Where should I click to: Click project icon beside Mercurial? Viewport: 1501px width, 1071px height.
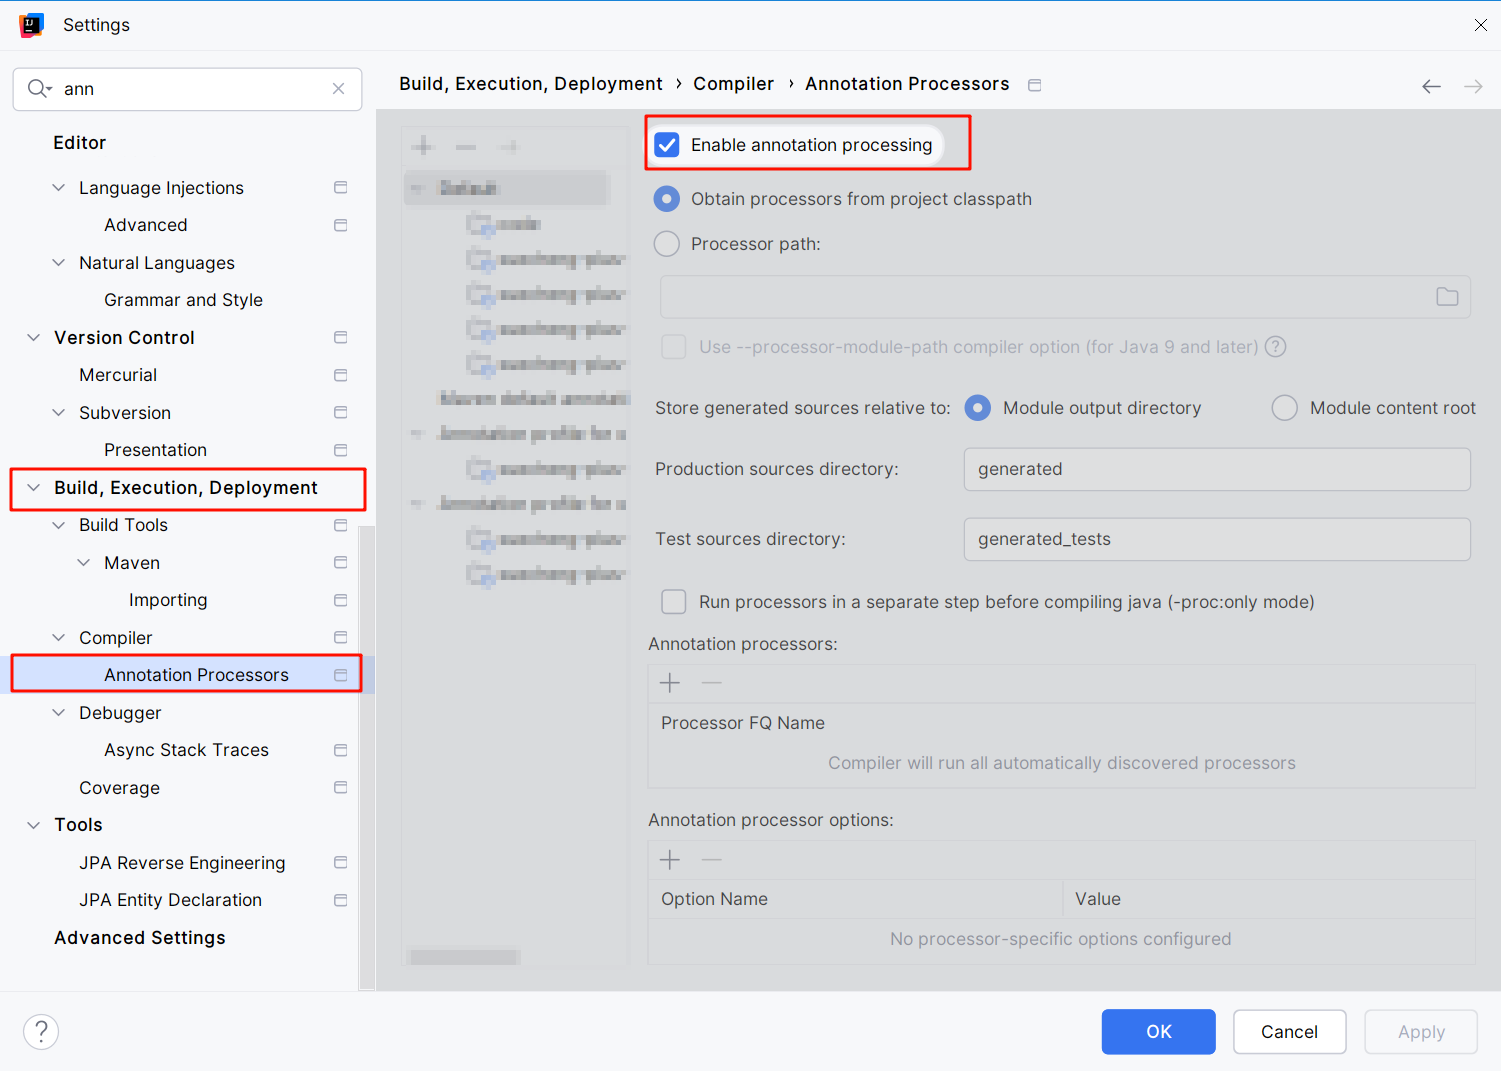coord(341,375)
